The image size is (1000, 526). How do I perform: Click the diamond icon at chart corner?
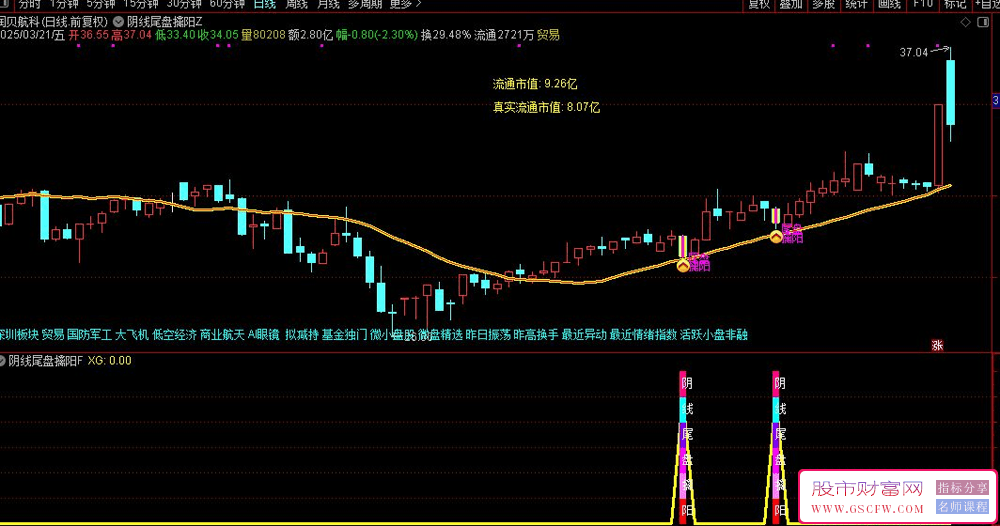pos(966,22)
